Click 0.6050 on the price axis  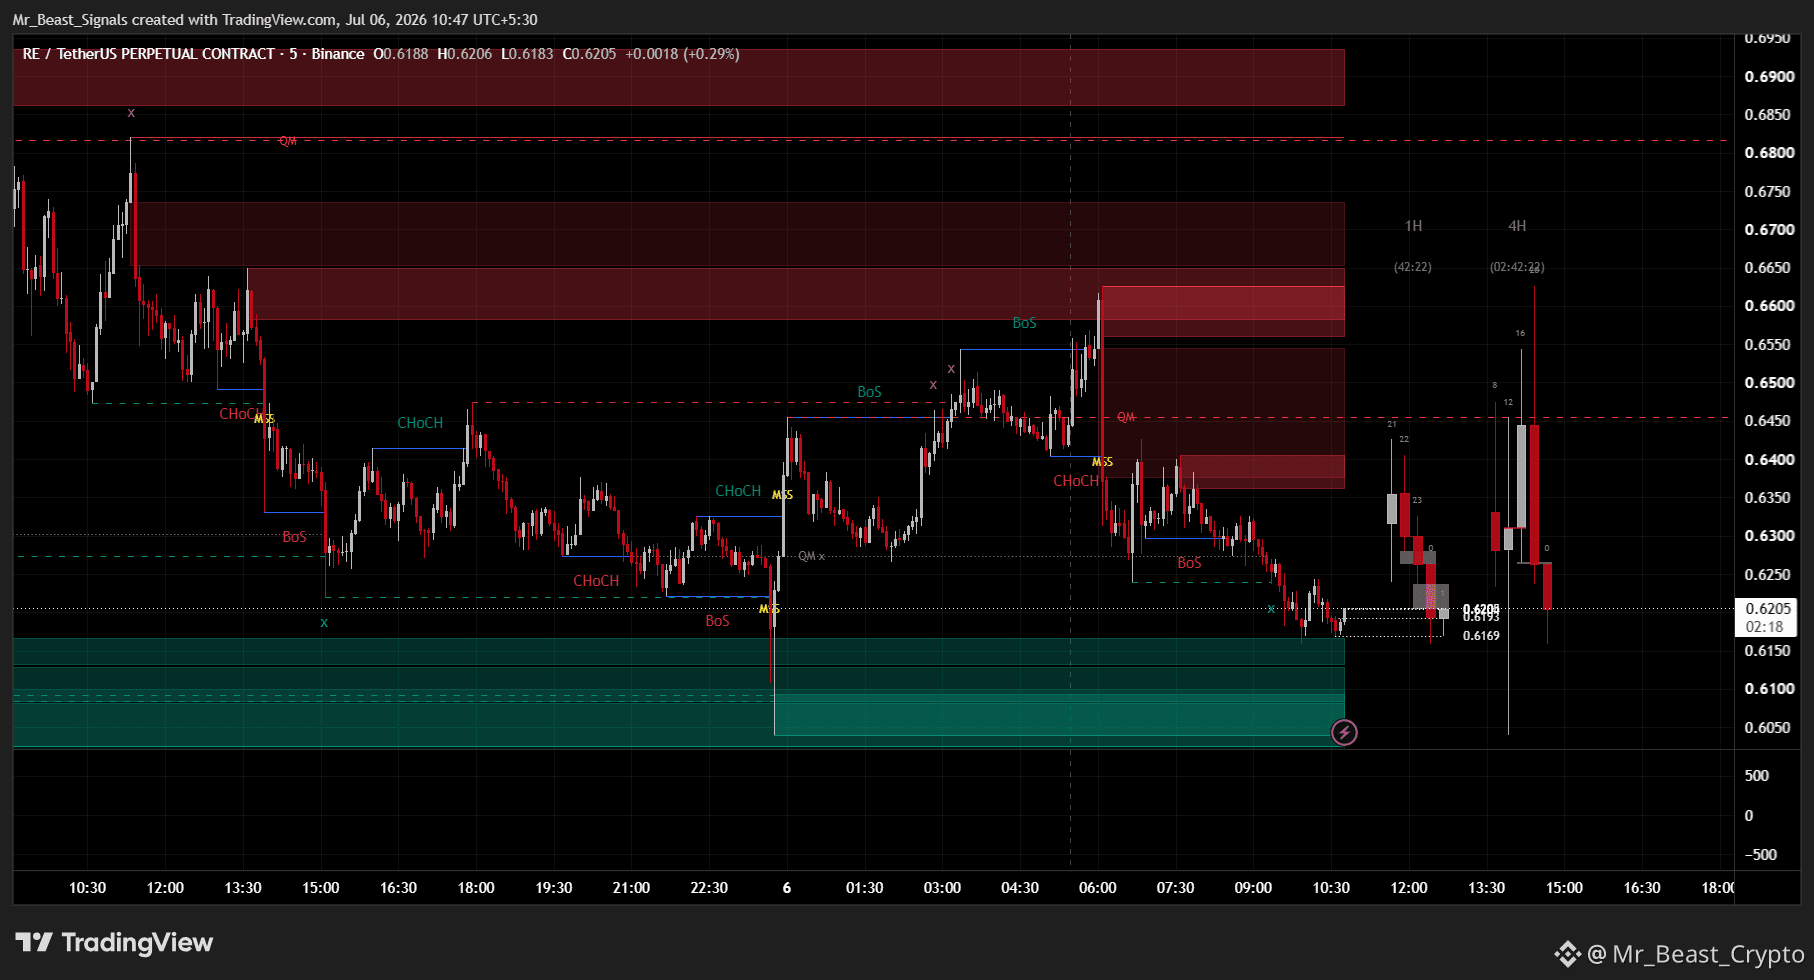[x=1767, y=728]
